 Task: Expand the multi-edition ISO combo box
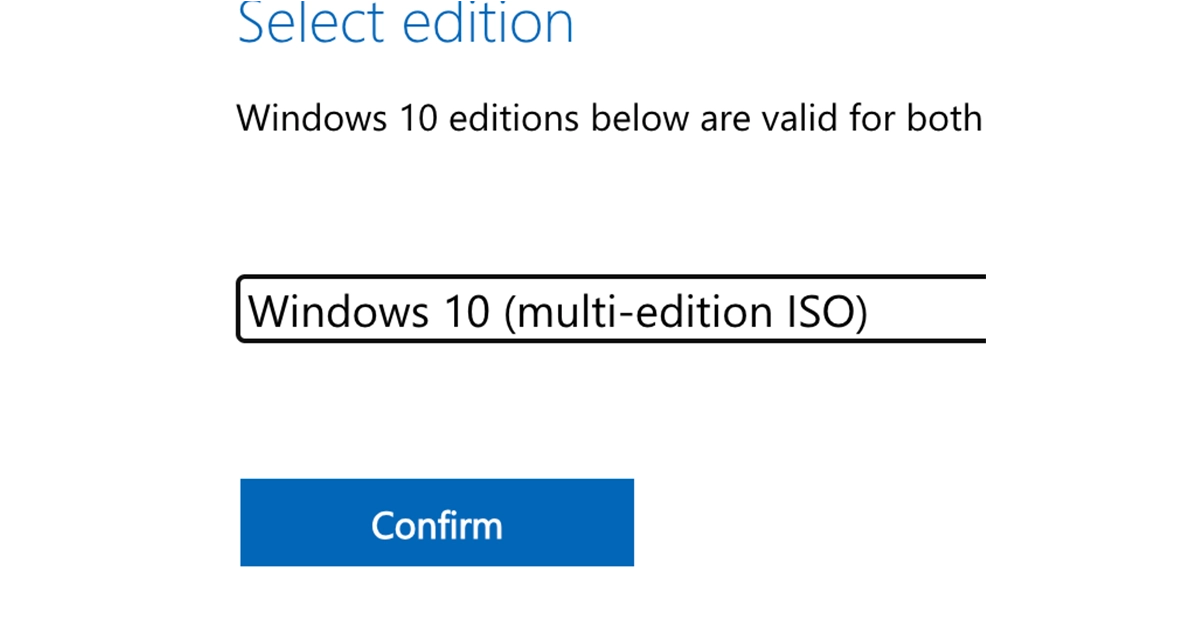[x=611, y=311]
